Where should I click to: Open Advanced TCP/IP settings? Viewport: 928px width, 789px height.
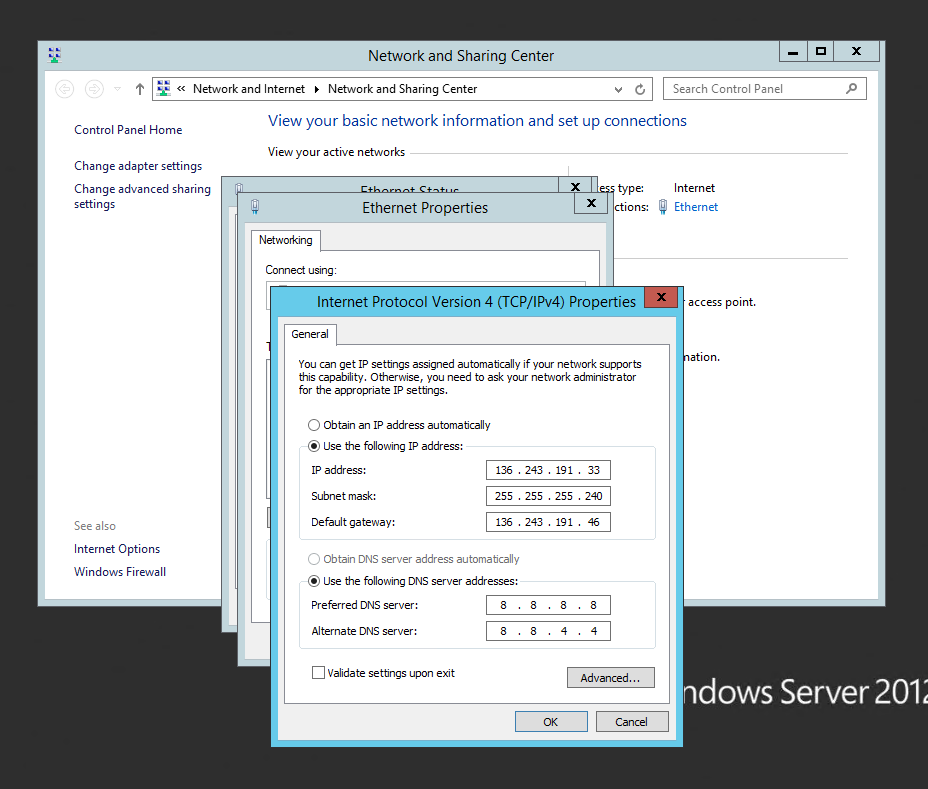coord(610,678)
